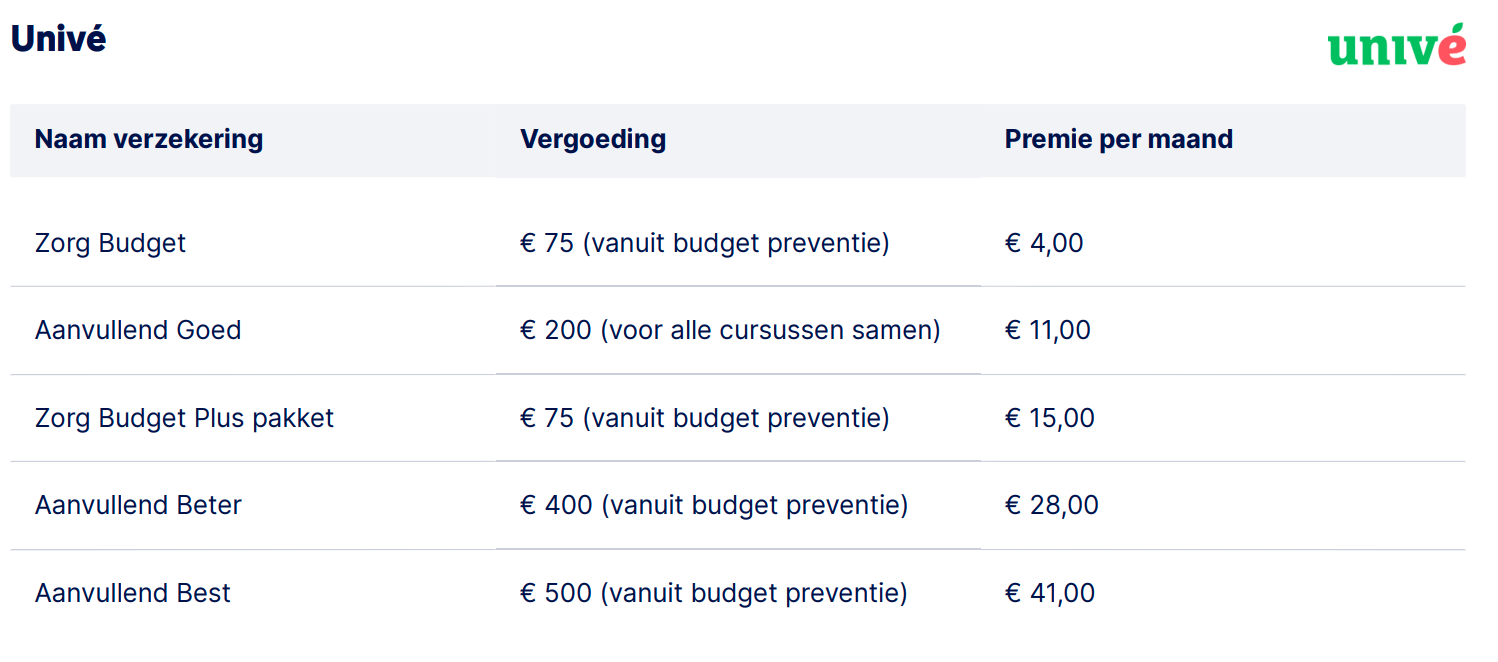
Task: Click Zorg Budget's € 75 reimbursement cell
Action: (705, 243)
